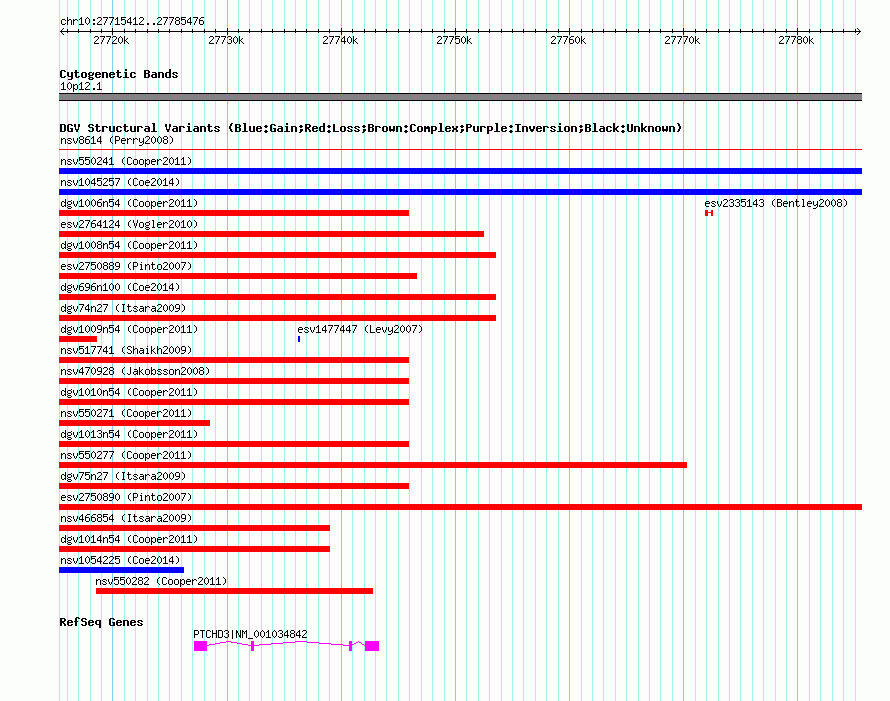The image size is (890, 701).
Task: Open the nsv1054225 (Coe2014) label
Action: [120, 560]
